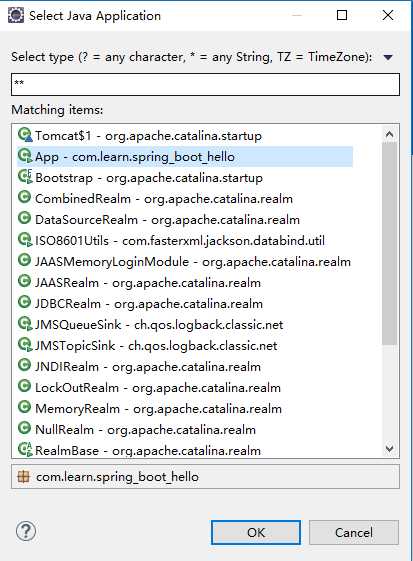Click the class icon beside LockOutRealm
Image resolution: width=413 pixels, height=561 pixels.
tap(24, 386)
